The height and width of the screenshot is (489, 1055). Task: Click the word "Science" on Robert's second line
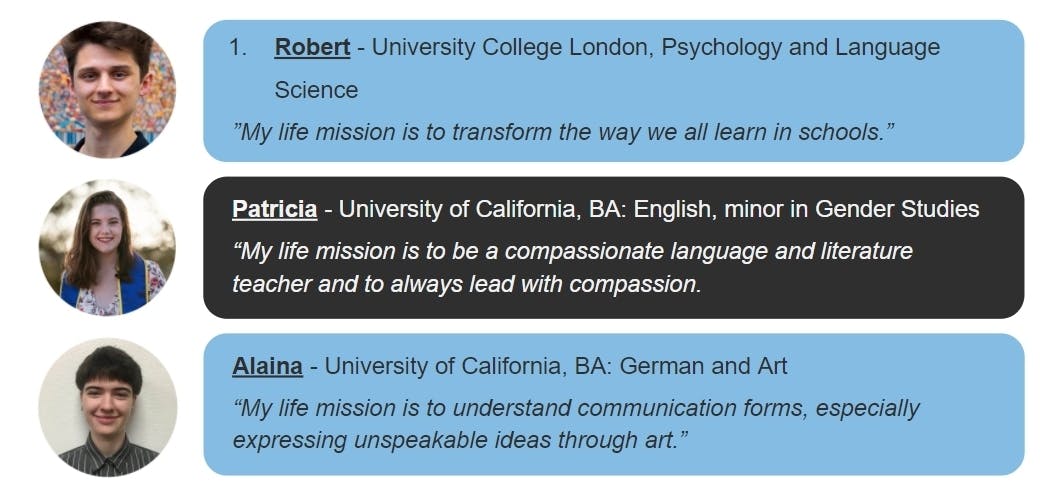[x=316, y=90]
